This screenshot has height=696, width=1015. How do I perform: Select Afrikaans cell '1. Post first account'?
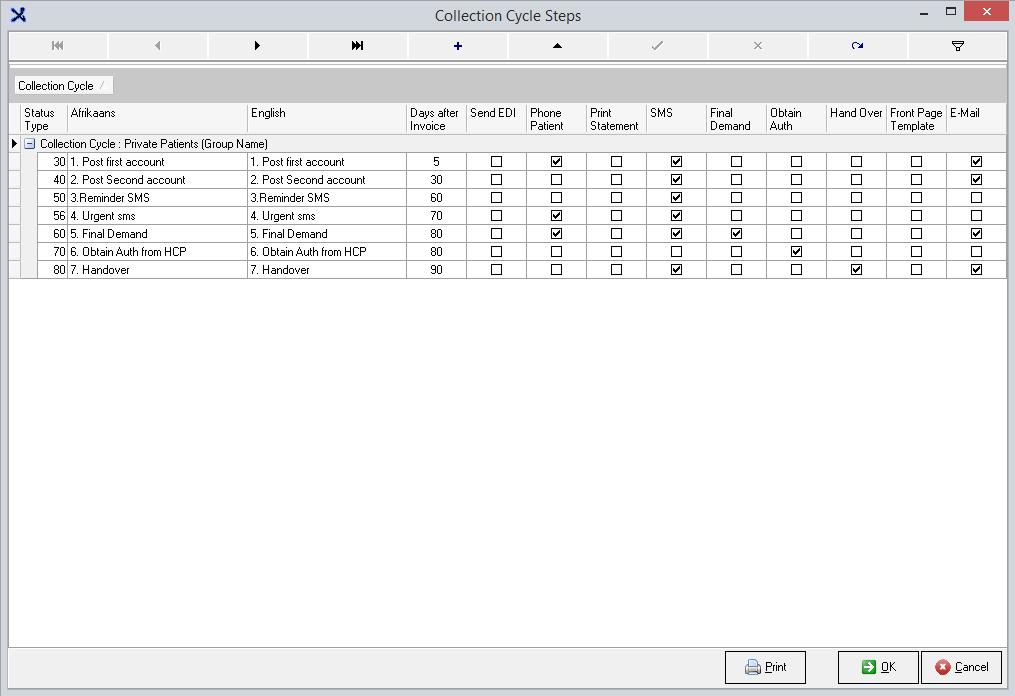click(157, 162)
